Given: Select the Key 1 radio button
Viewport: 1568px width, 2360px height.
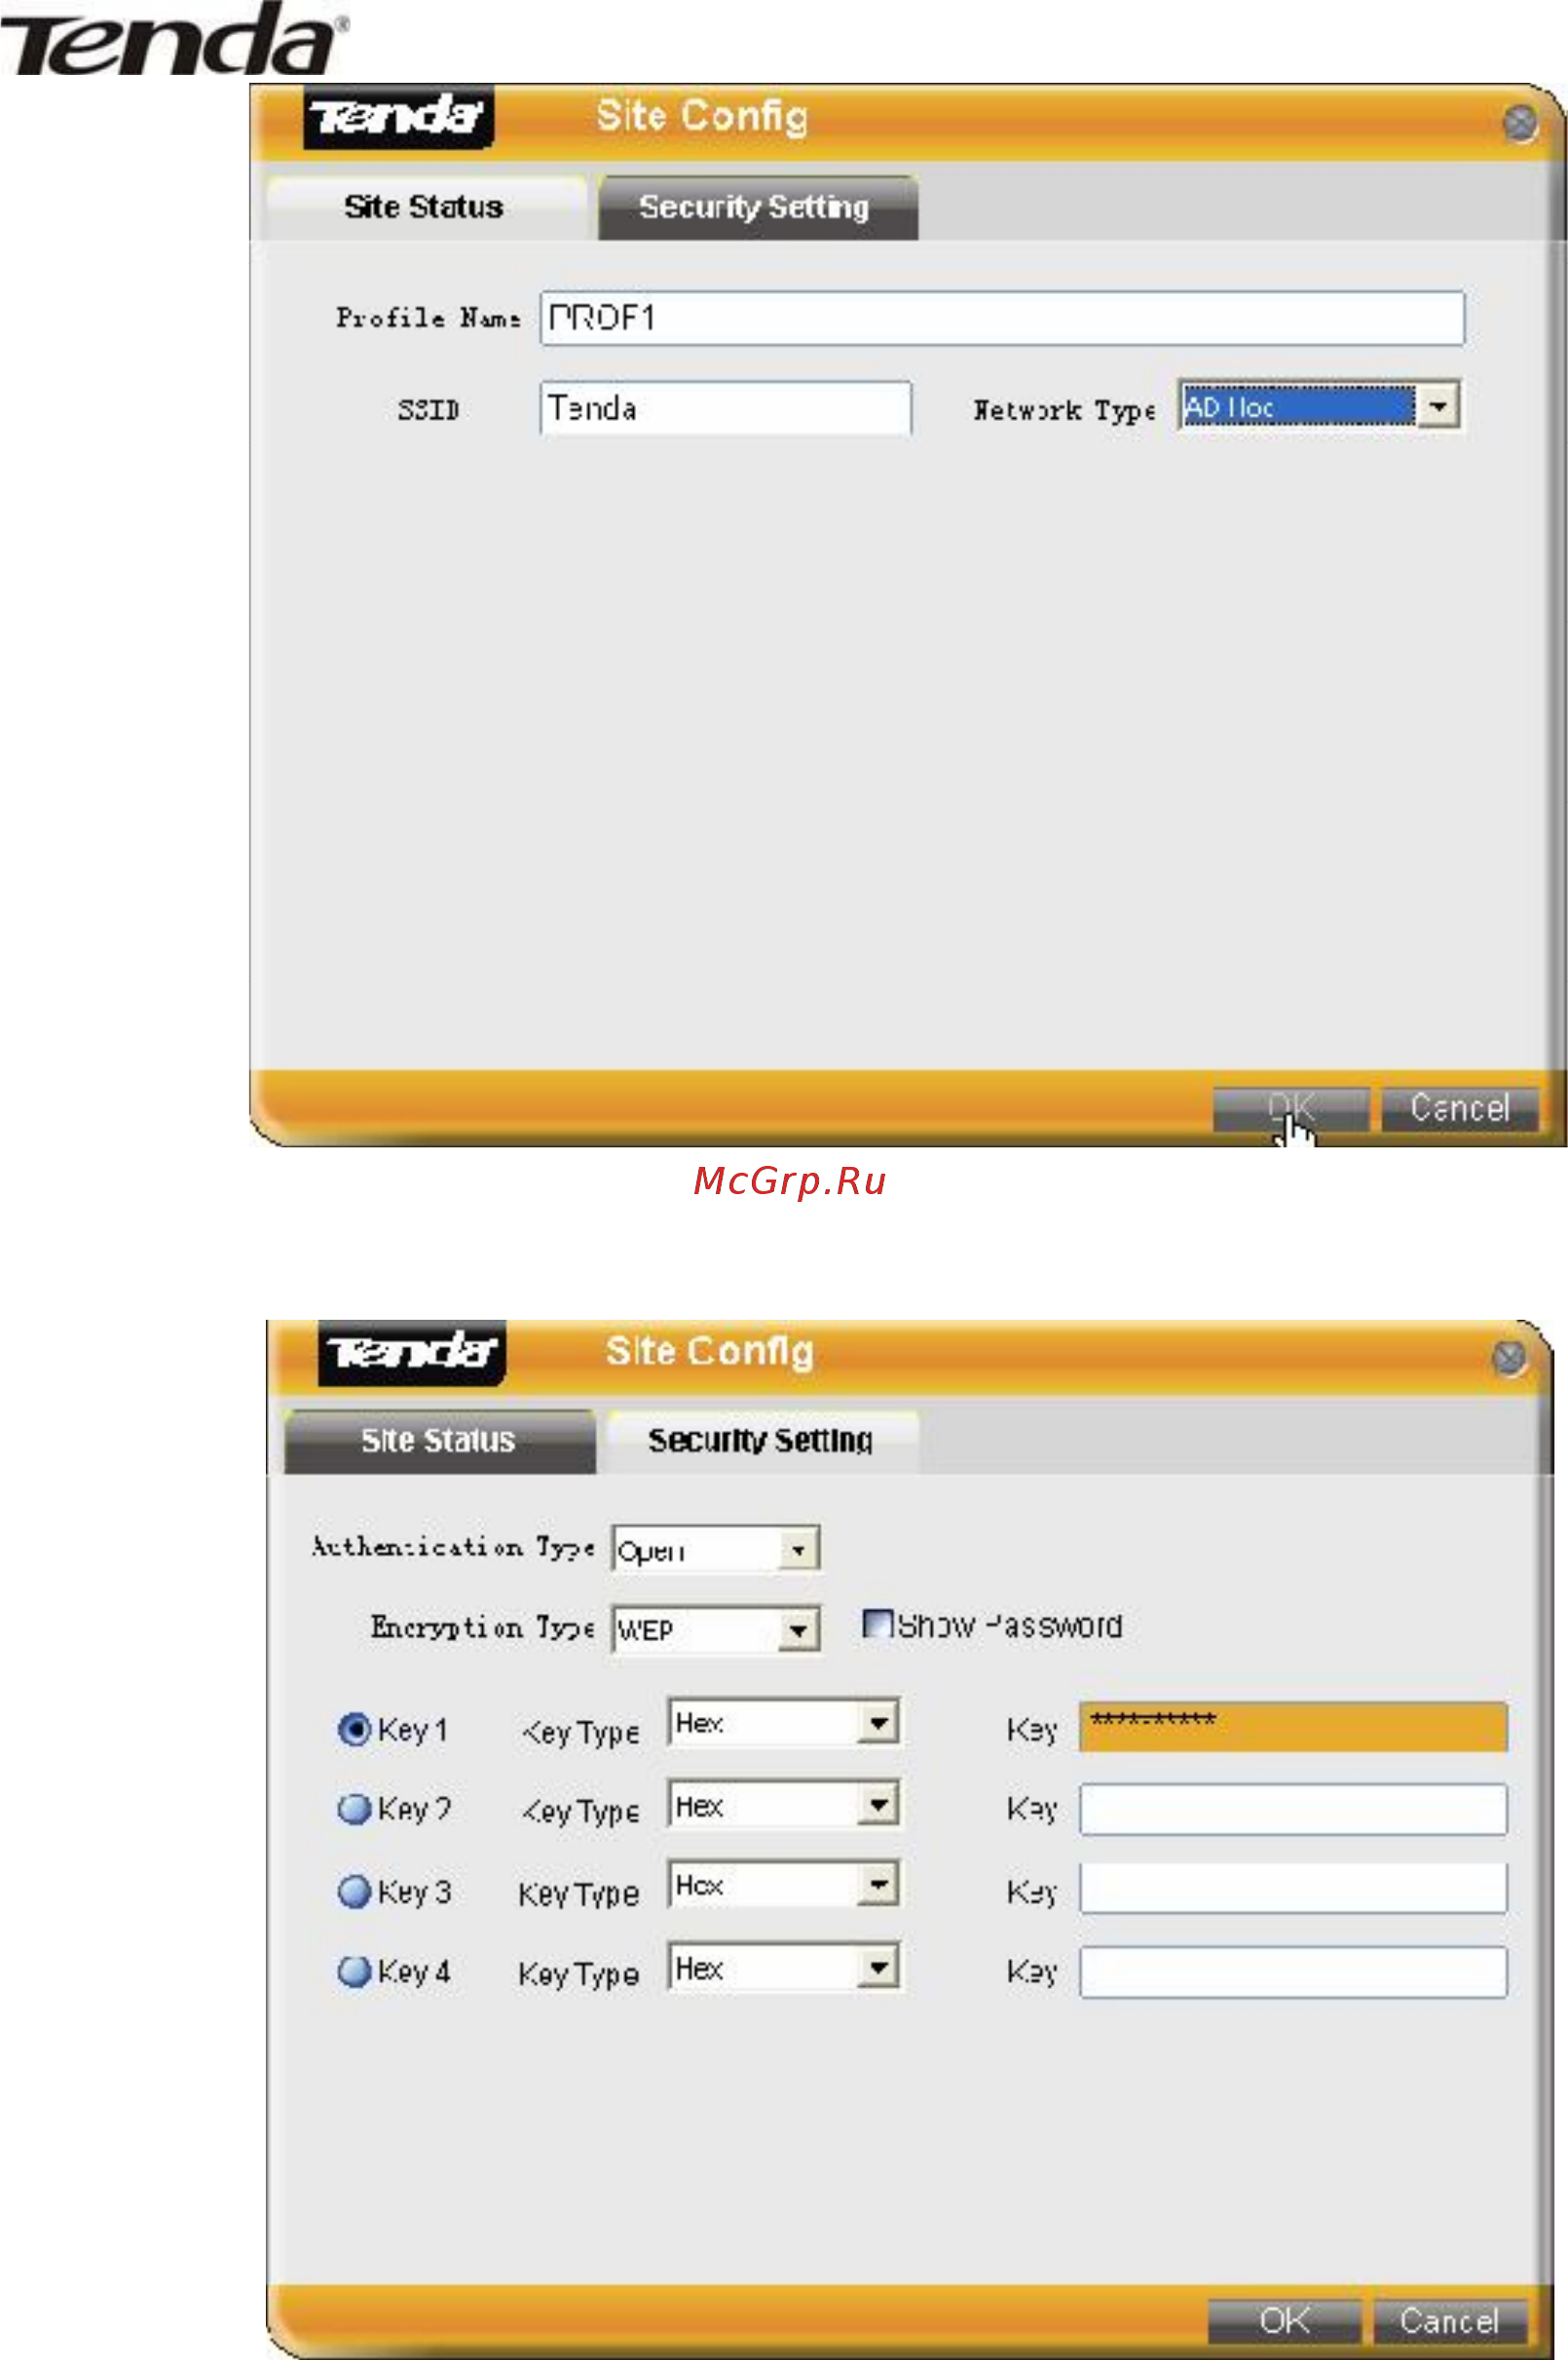Looking at the screenshot, I should (x=354, y=1729).
